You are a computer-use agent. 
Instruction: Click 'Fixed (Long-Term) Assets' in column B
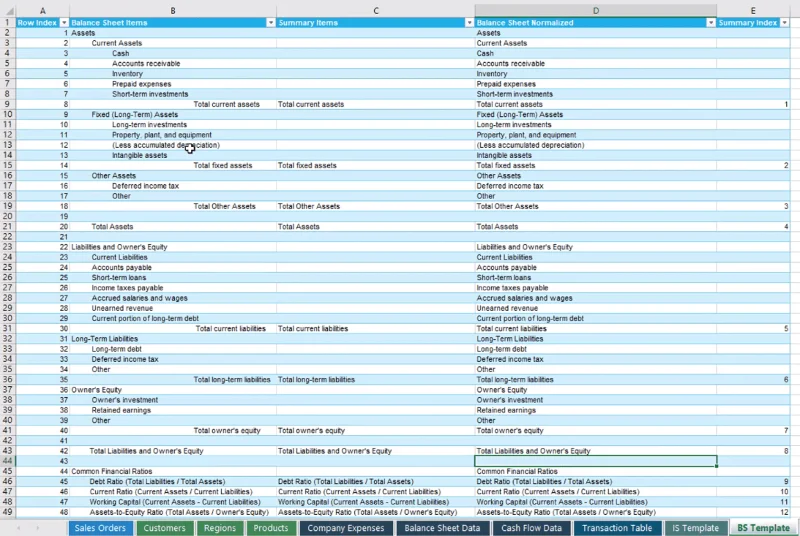[x=135, y=114]
